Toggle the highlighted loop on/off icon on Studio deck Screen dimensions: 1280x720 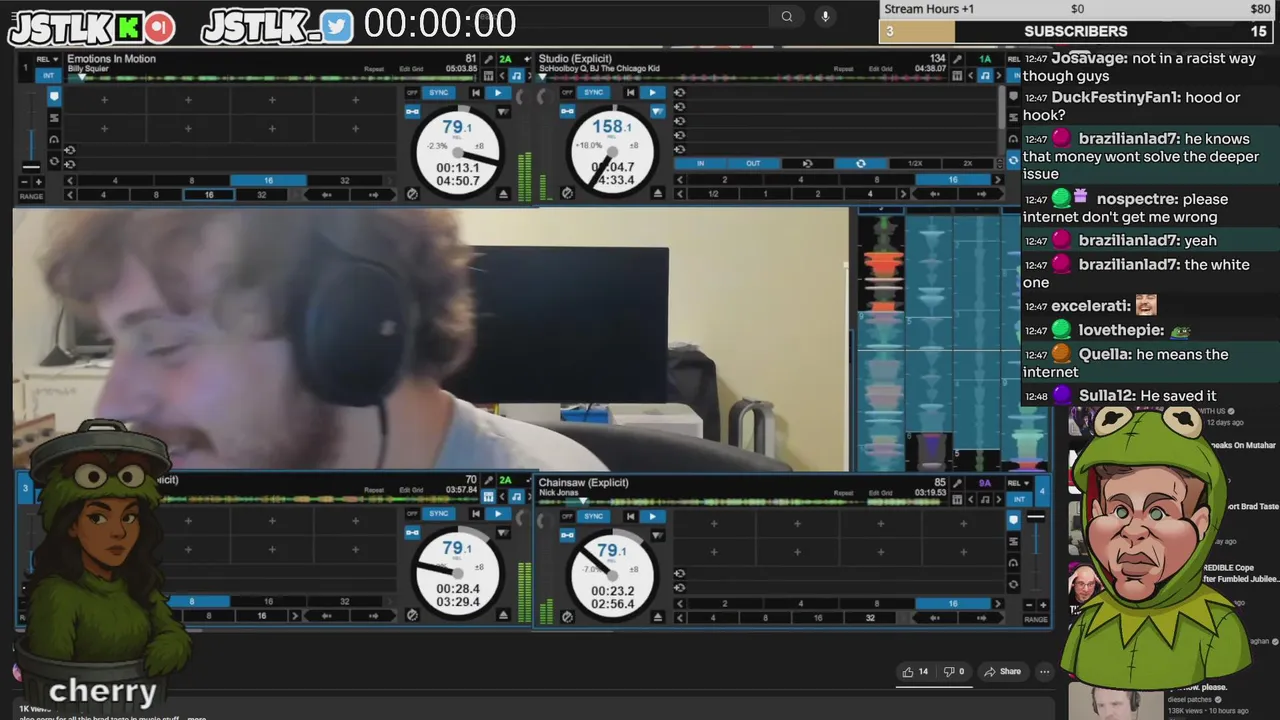pos(860,163)
